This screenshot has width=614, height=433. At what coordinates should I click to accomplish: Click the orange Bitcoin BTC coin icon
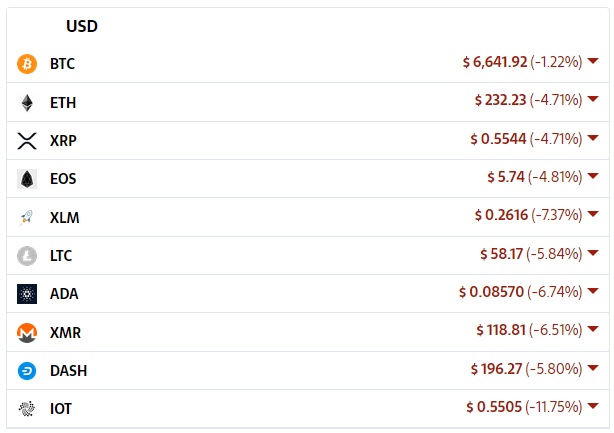(x=27, y=63)
